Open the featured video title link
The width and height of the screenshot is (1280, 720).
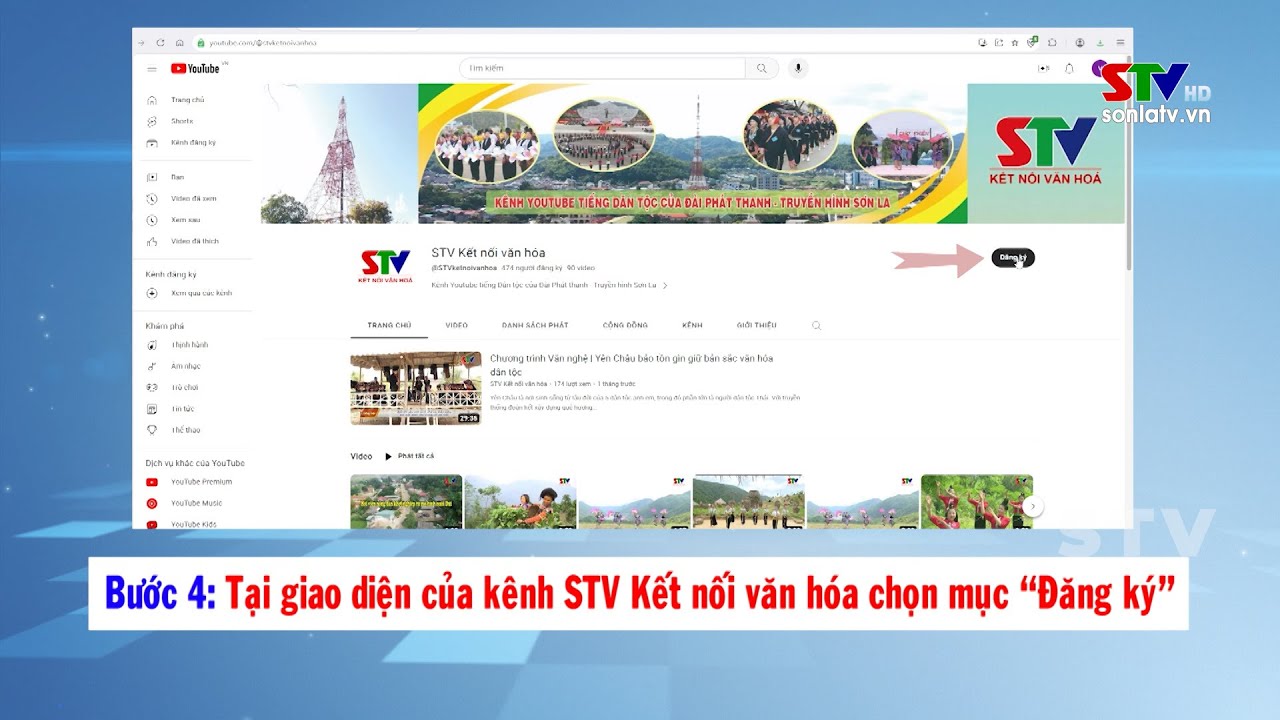point(631,365)
